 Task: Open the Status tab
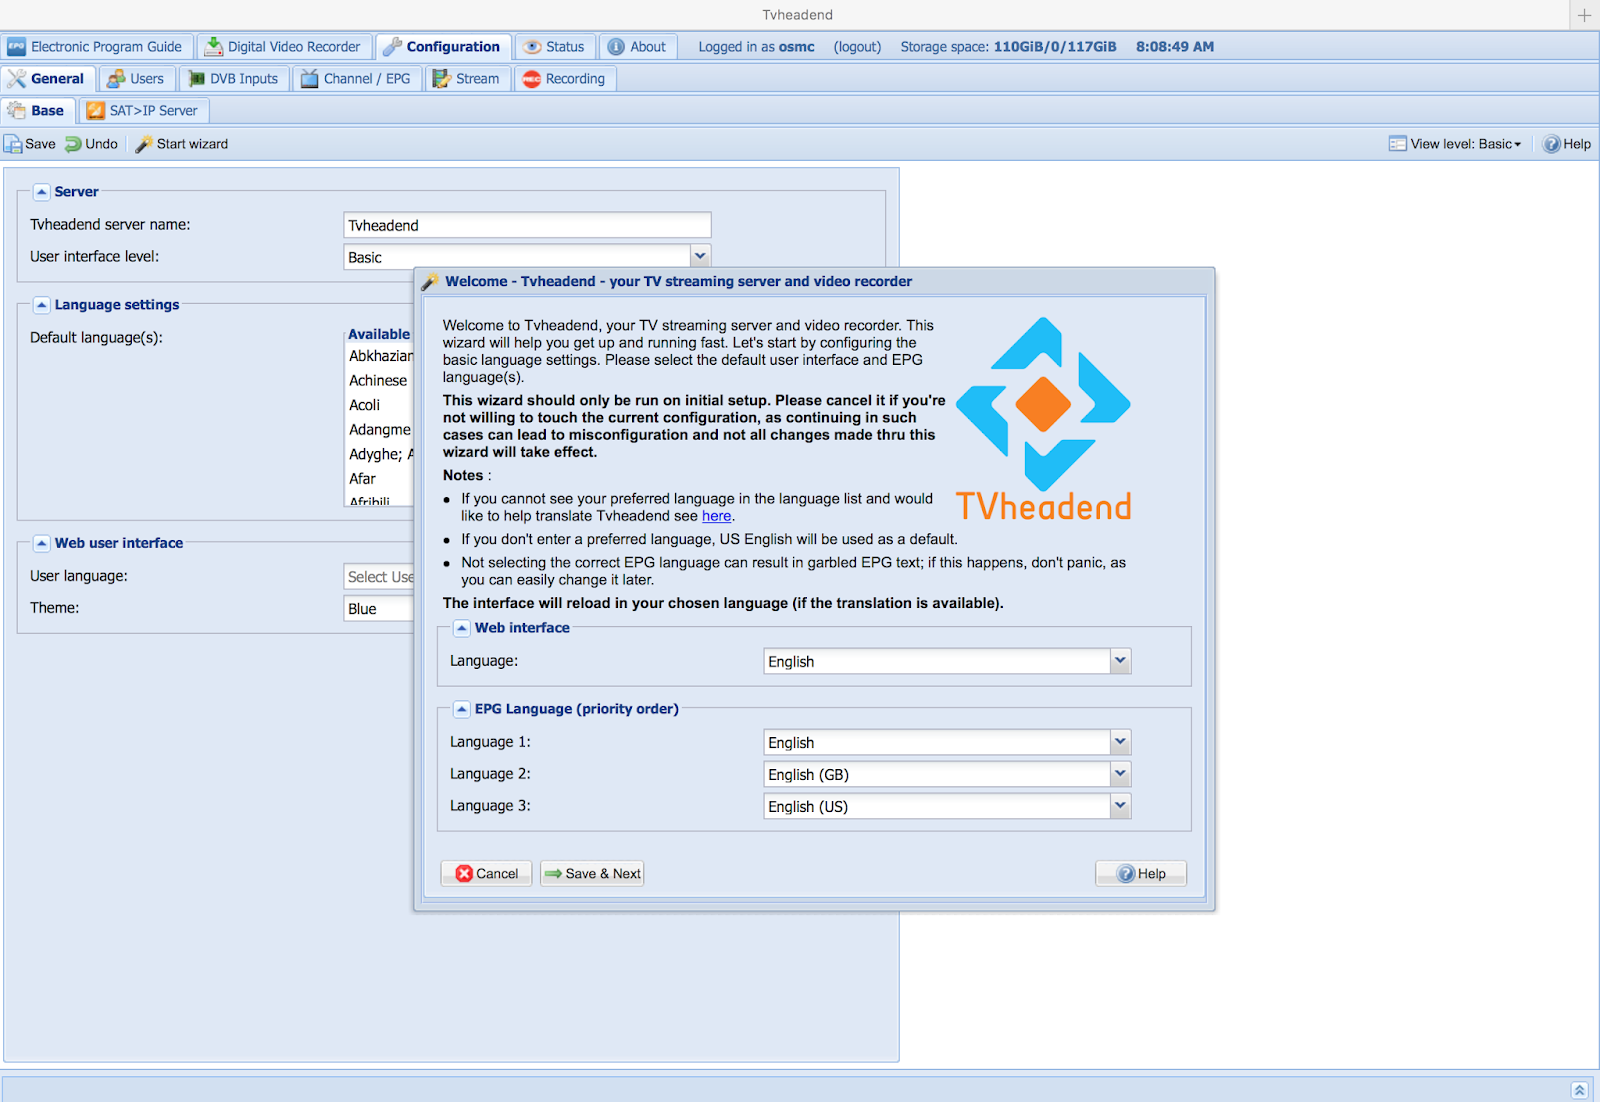(x=555, y=47)
